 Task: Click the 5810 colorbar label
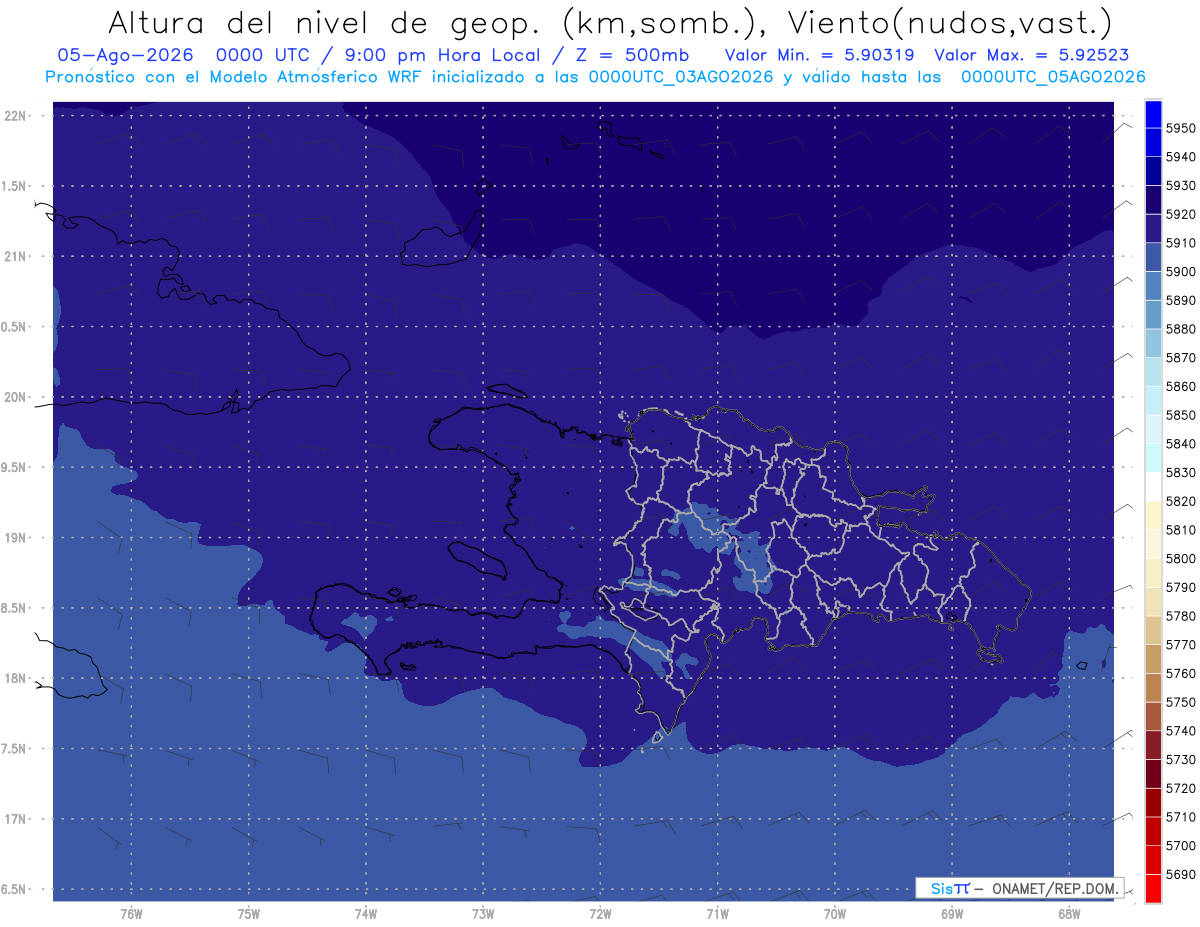1181,530
